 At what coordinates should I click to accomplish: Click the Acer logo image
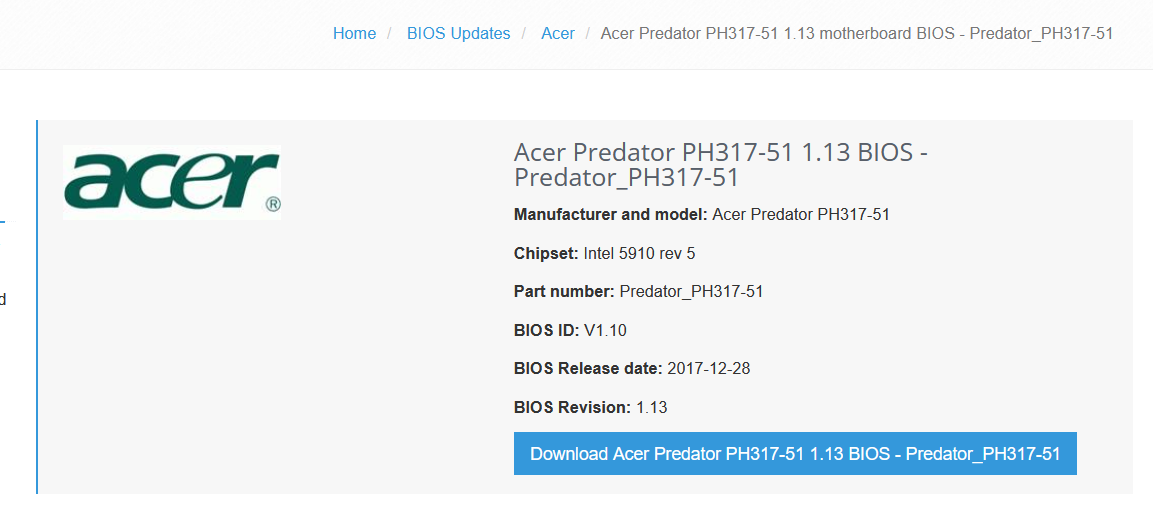click(171, 182)
